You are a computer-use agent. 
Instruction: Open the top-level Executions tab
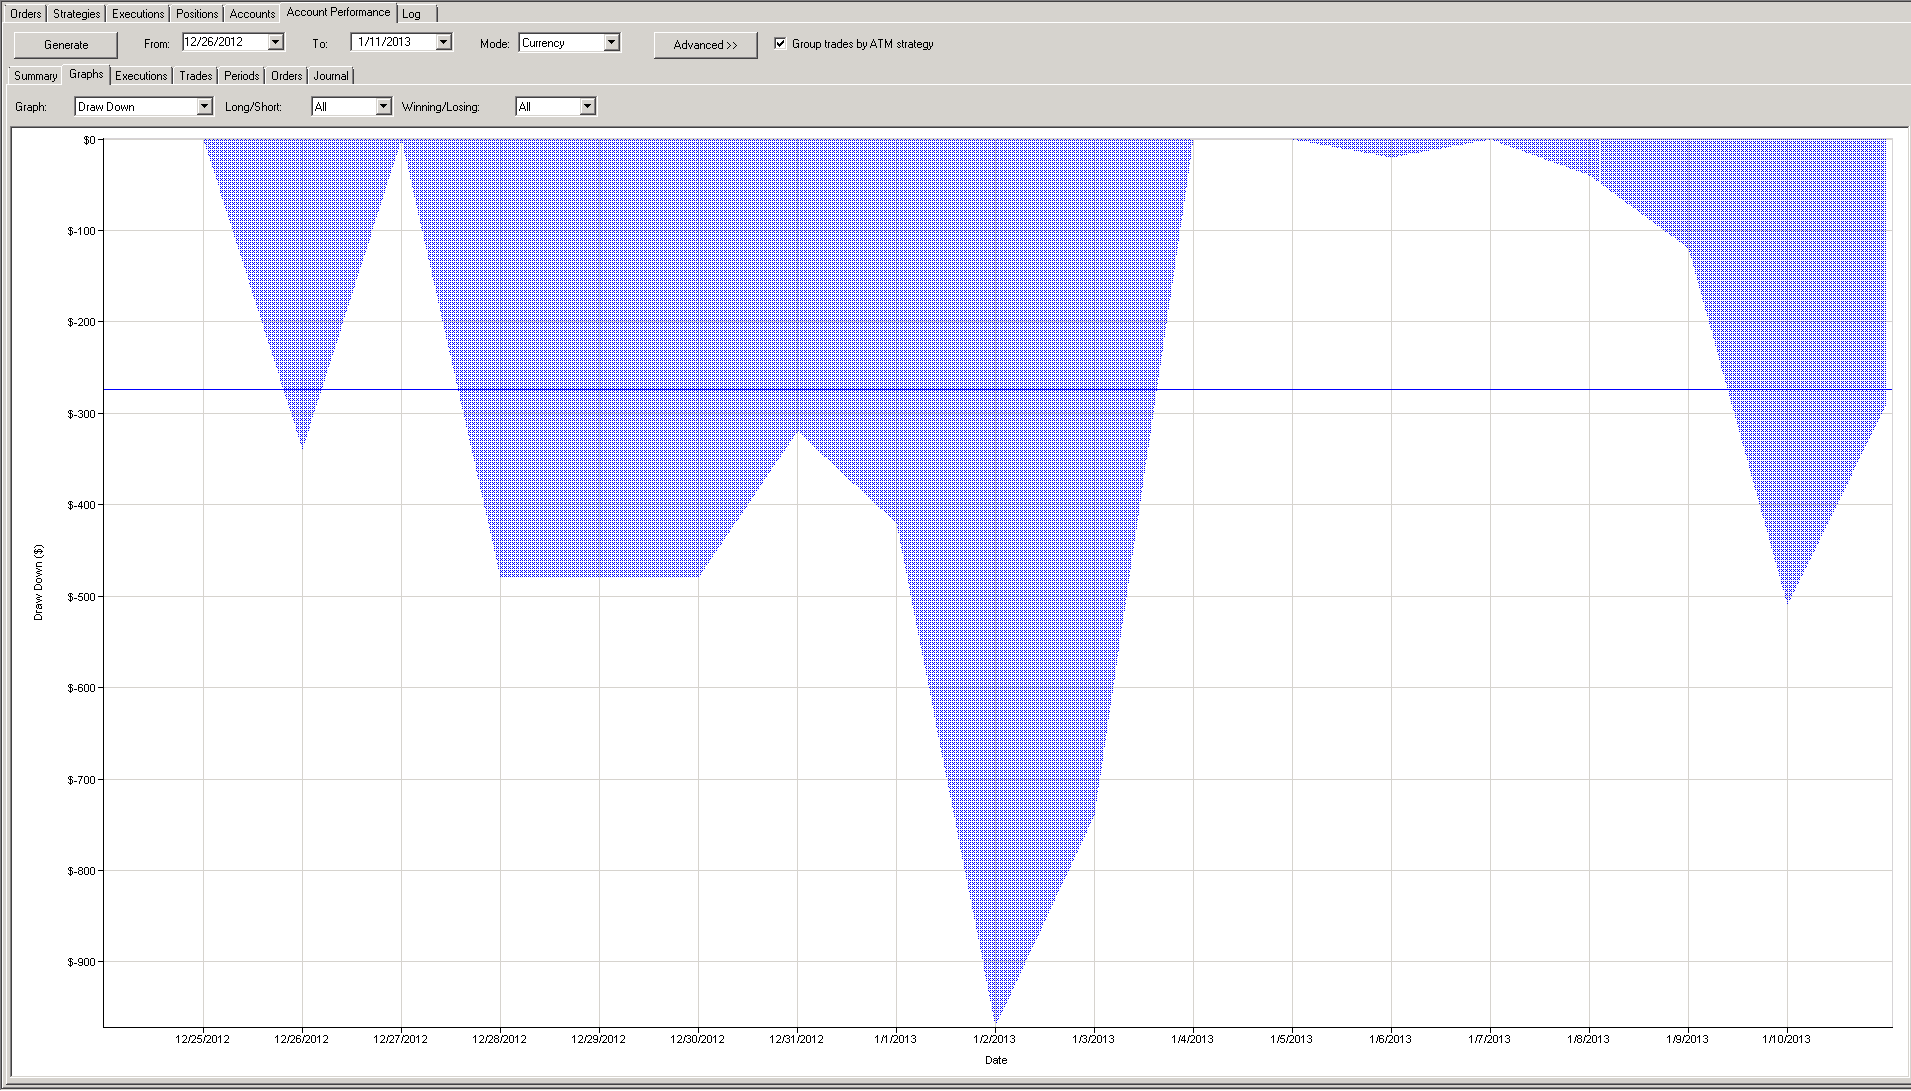[137, 14]
